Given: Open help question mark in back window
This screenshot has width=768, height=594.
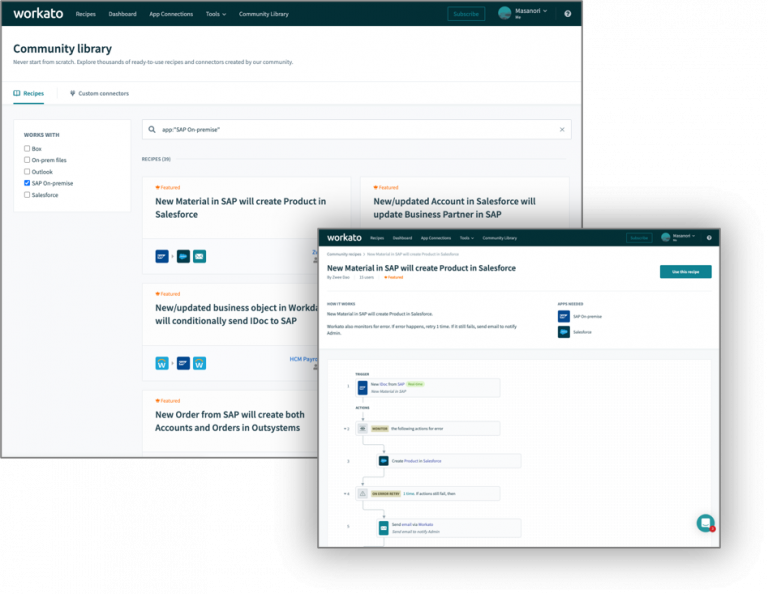Looking at the screenshot, I should tap(567, 14).
